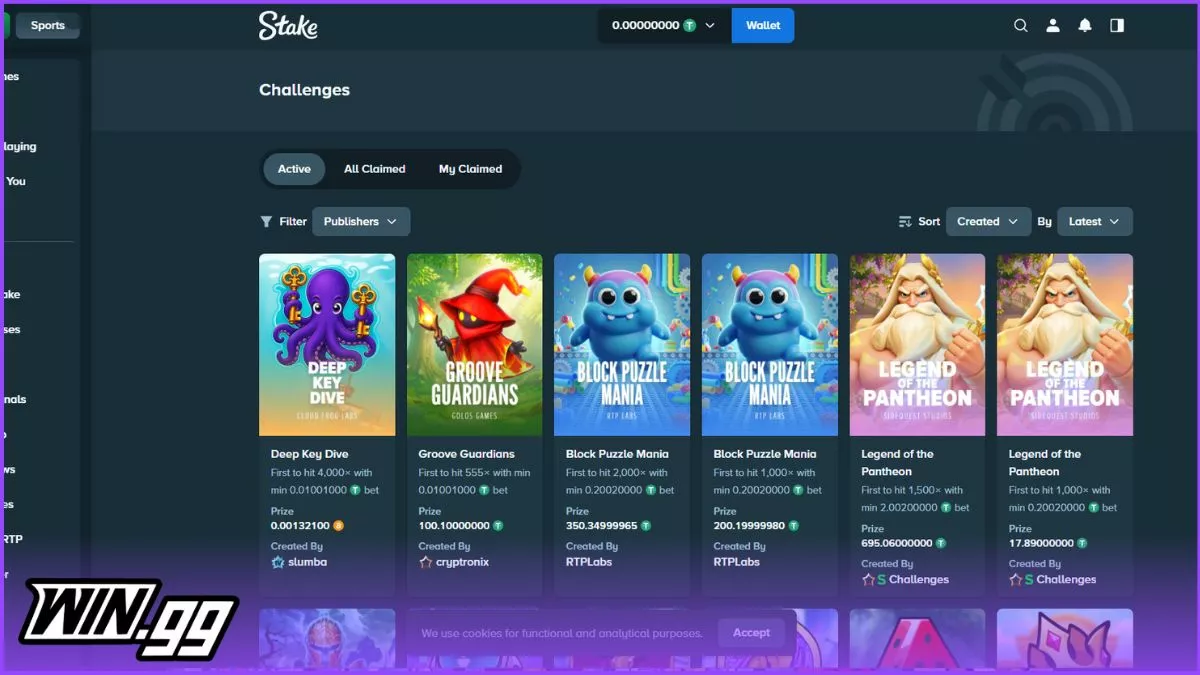Open the notifications bell icon
The width and height of the screenshot is (1200, 675).
pos(1085,26)
